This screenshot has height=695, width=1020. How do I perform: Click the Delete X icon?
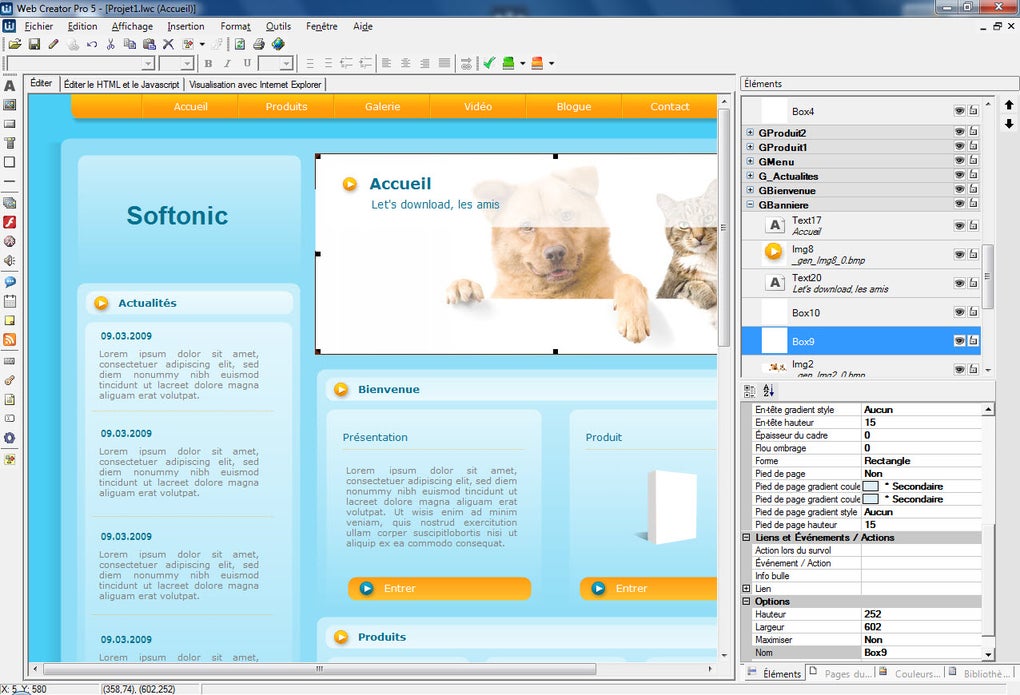pos(168,44)
